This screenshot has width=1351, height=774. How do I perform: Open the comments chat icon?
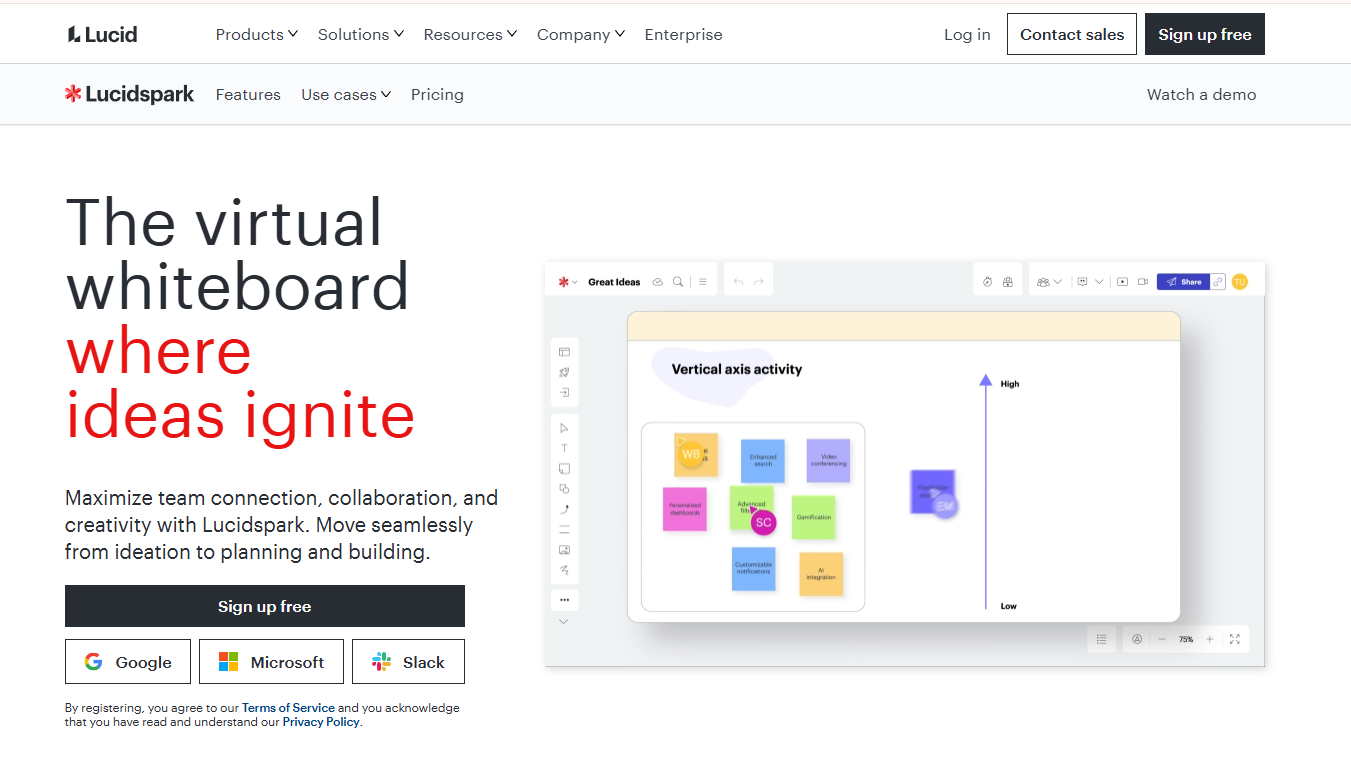click(x=1083, y=282)
